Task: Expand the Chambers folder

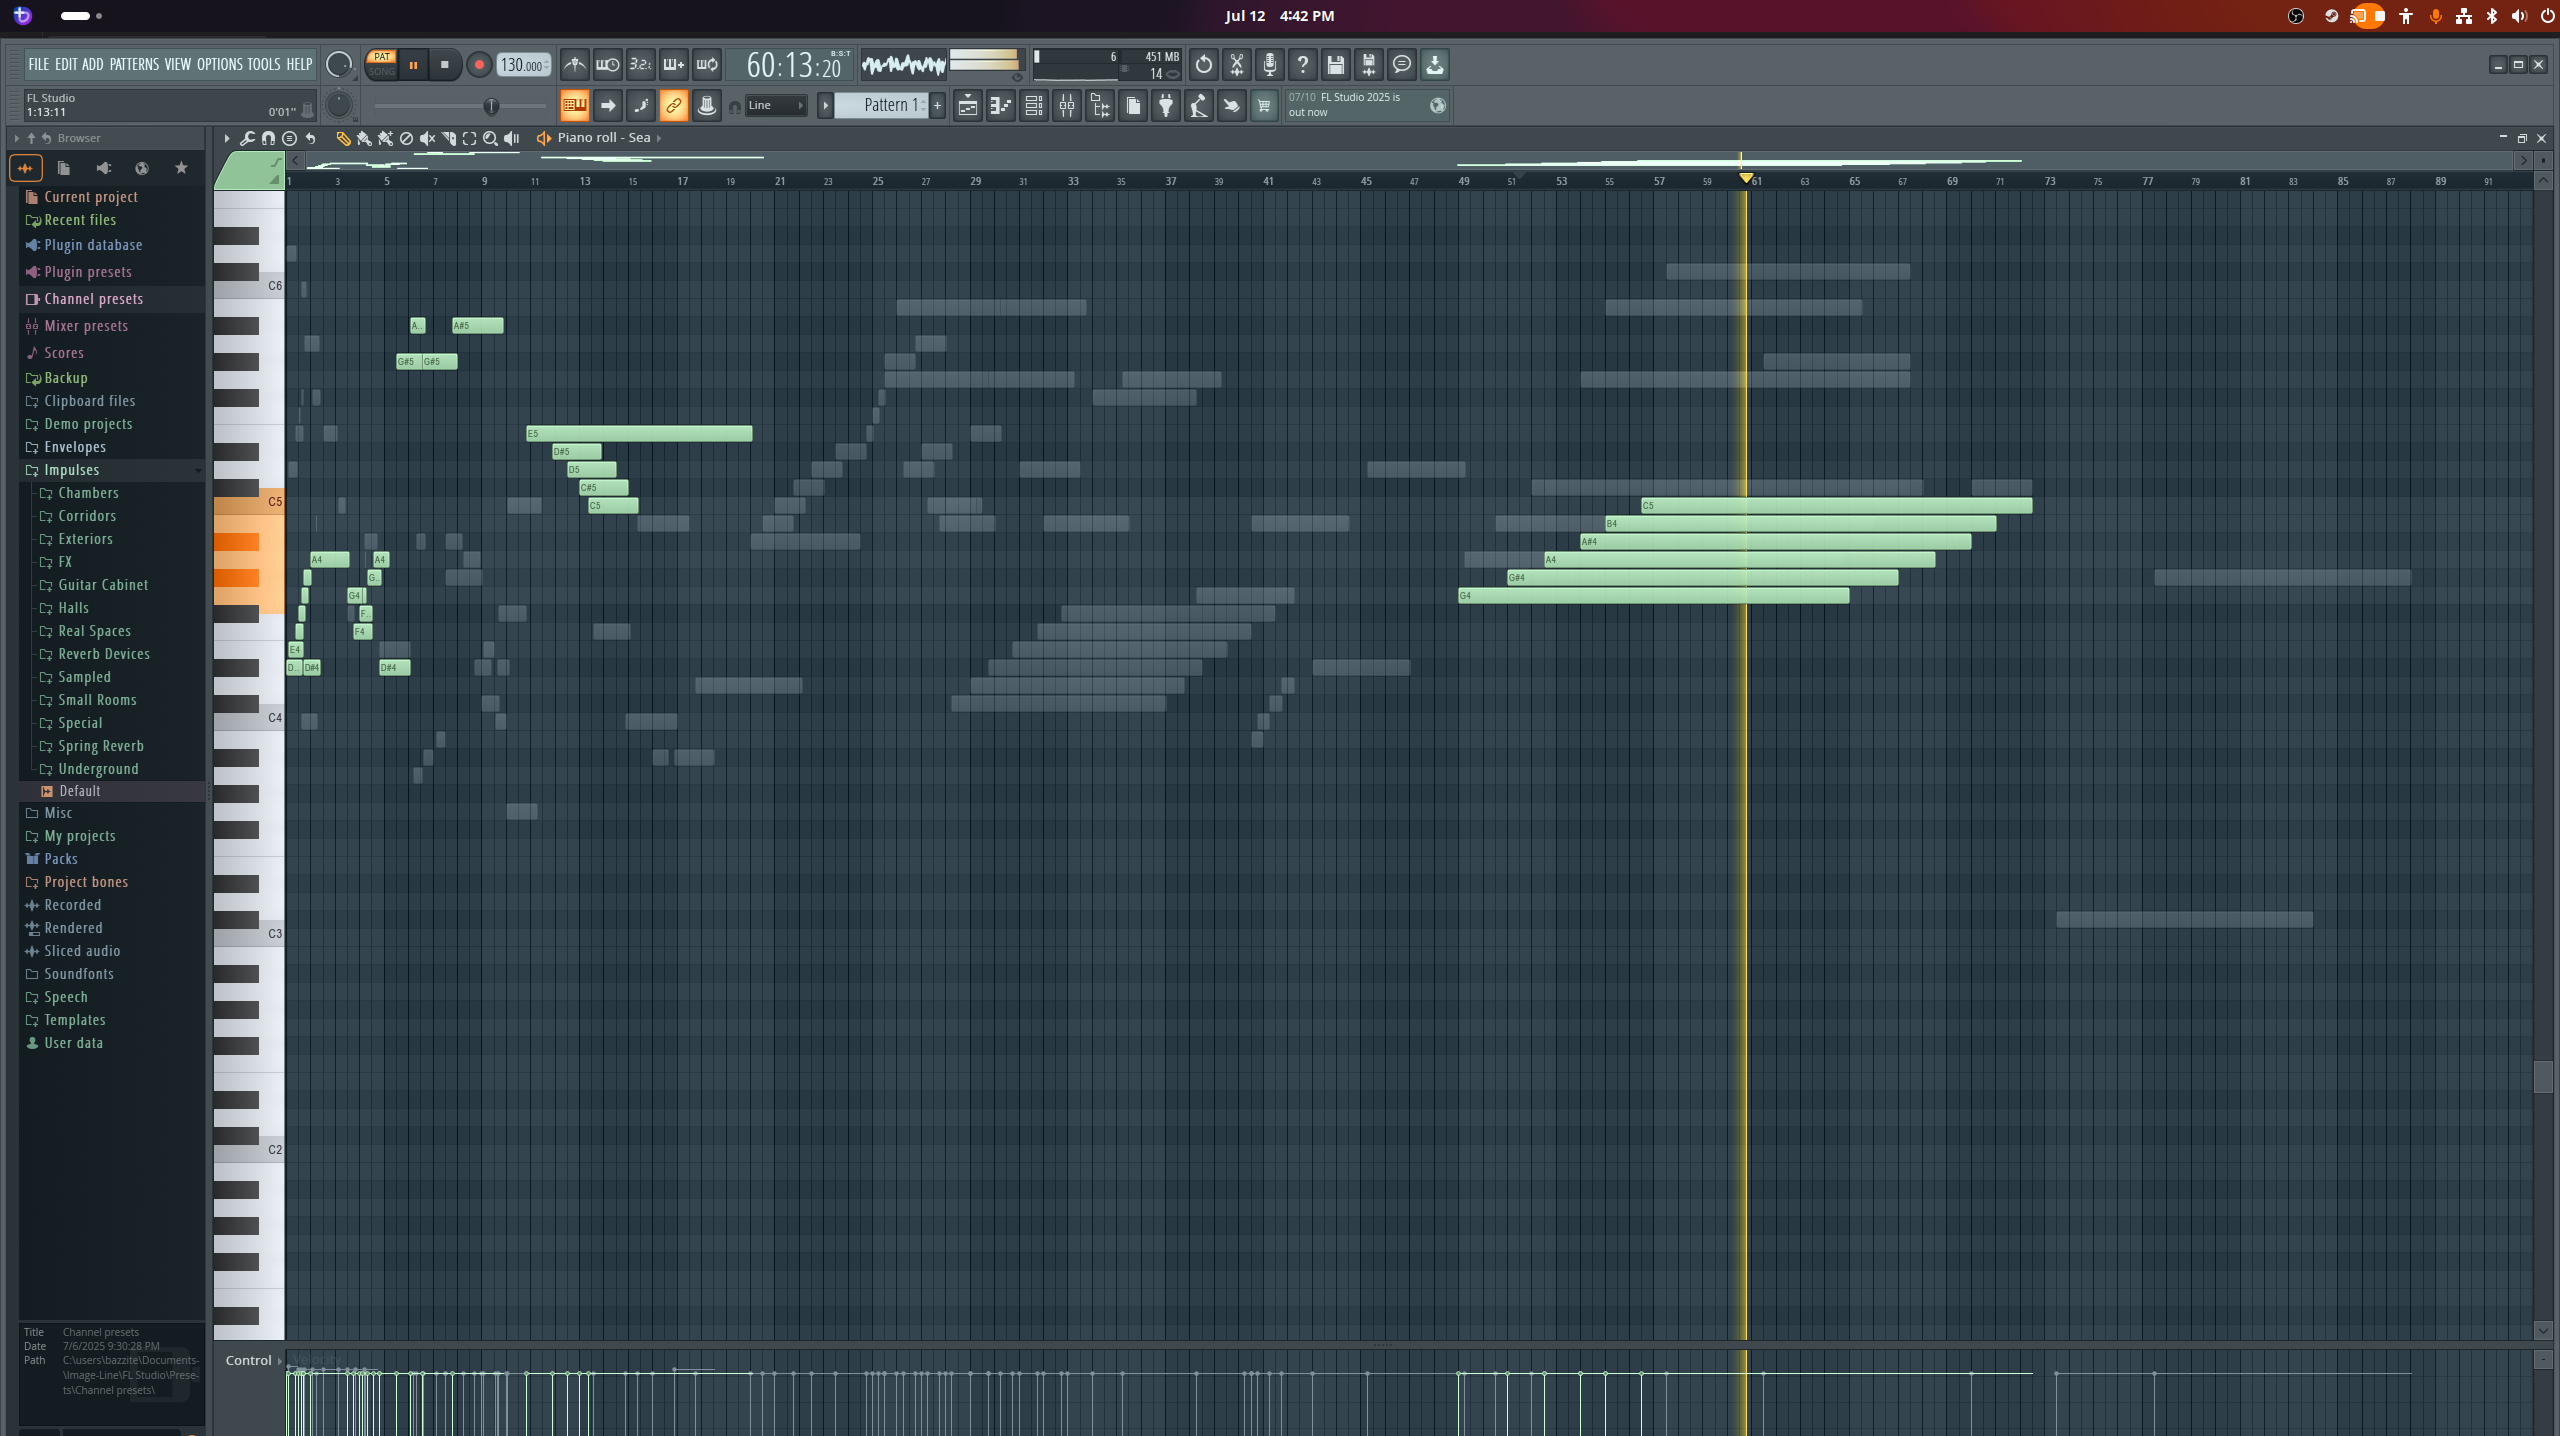Action: click(88, 493)
